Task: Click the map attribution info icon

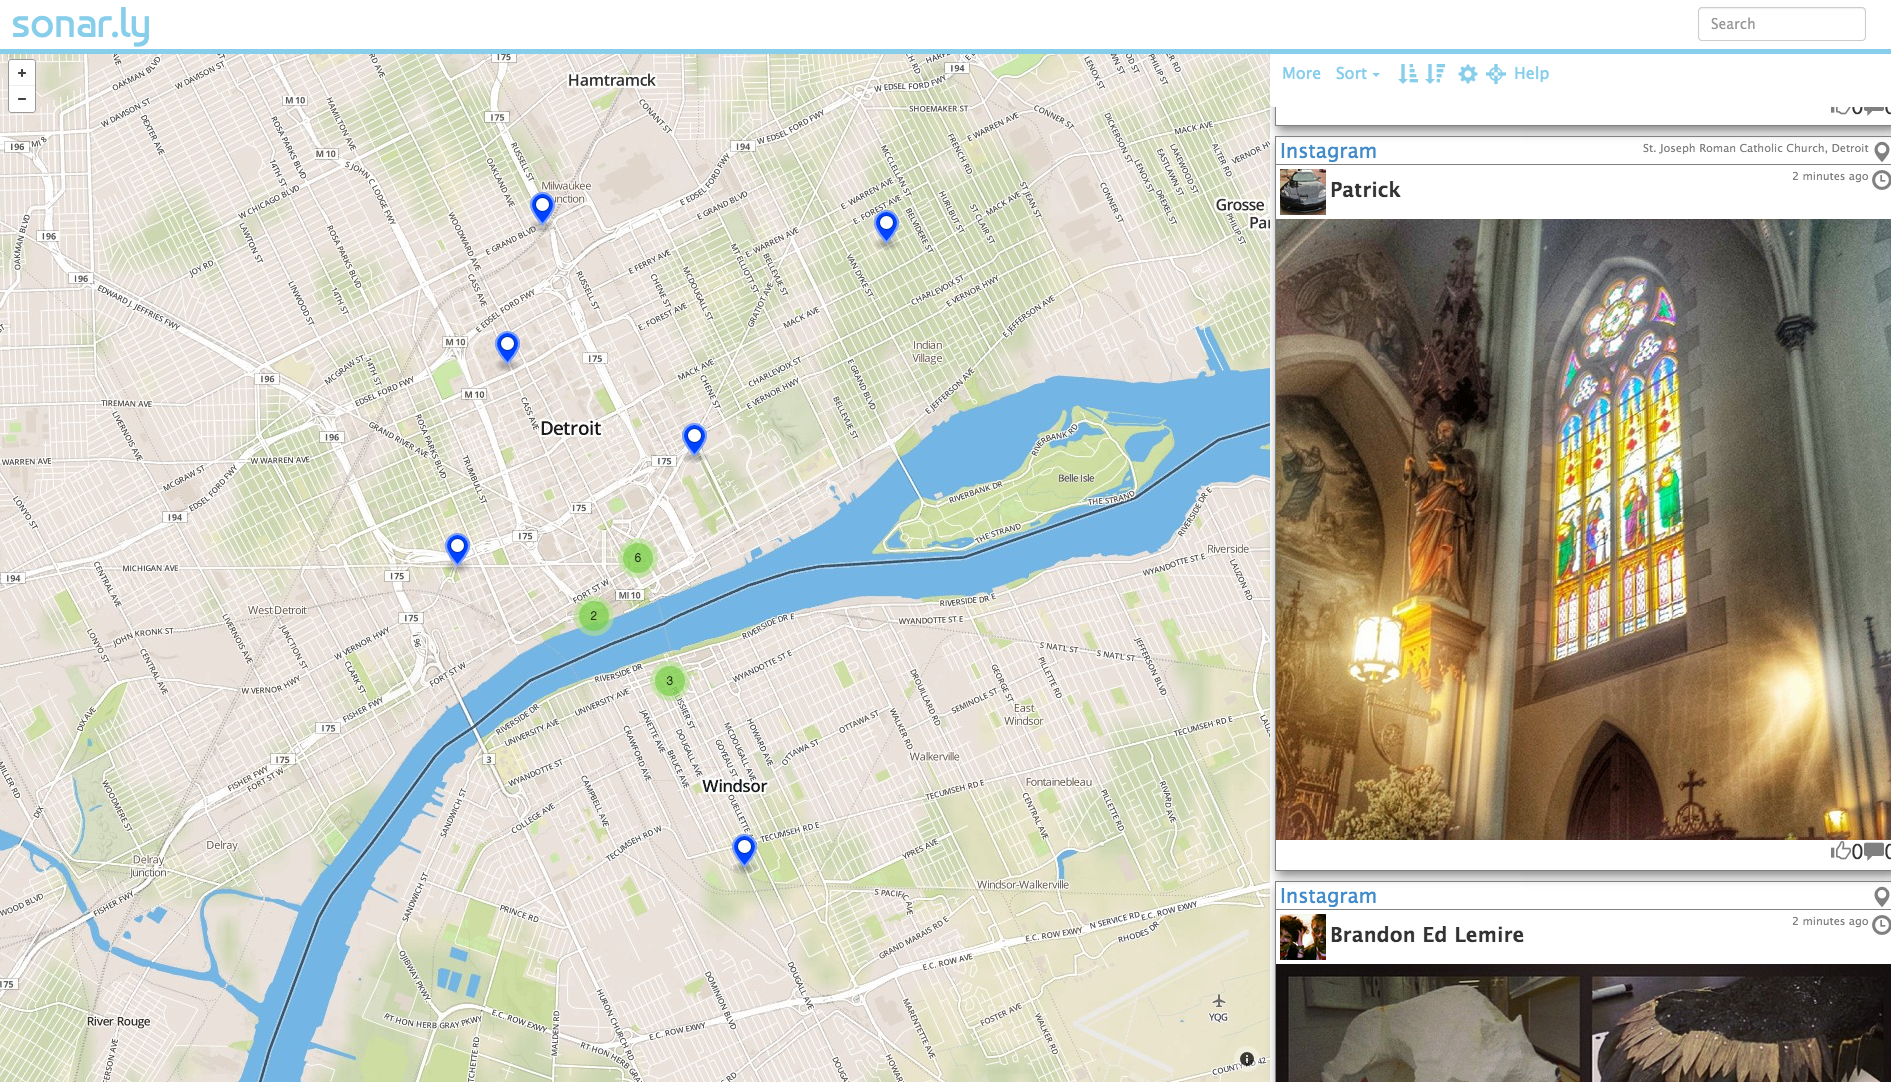Action: 1246,1059
